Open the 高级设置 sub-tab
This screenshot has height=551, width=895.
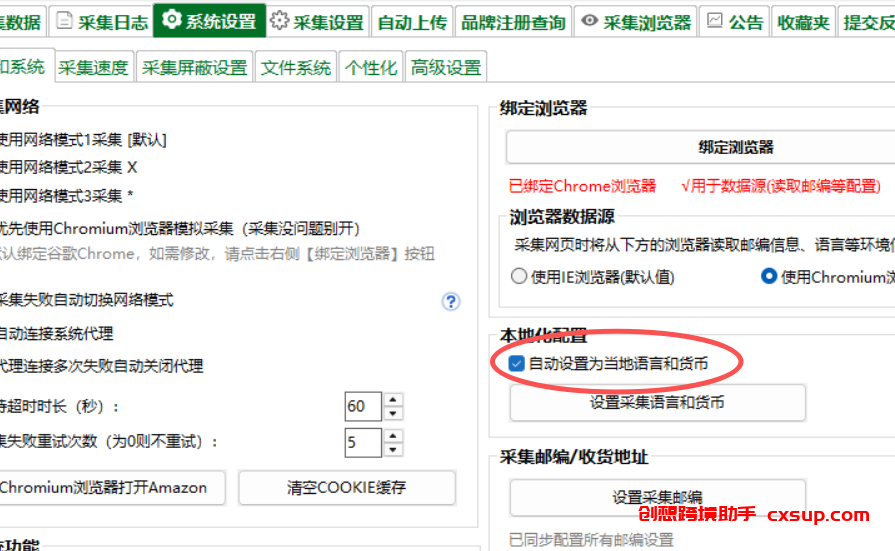[x=446, y=68]
